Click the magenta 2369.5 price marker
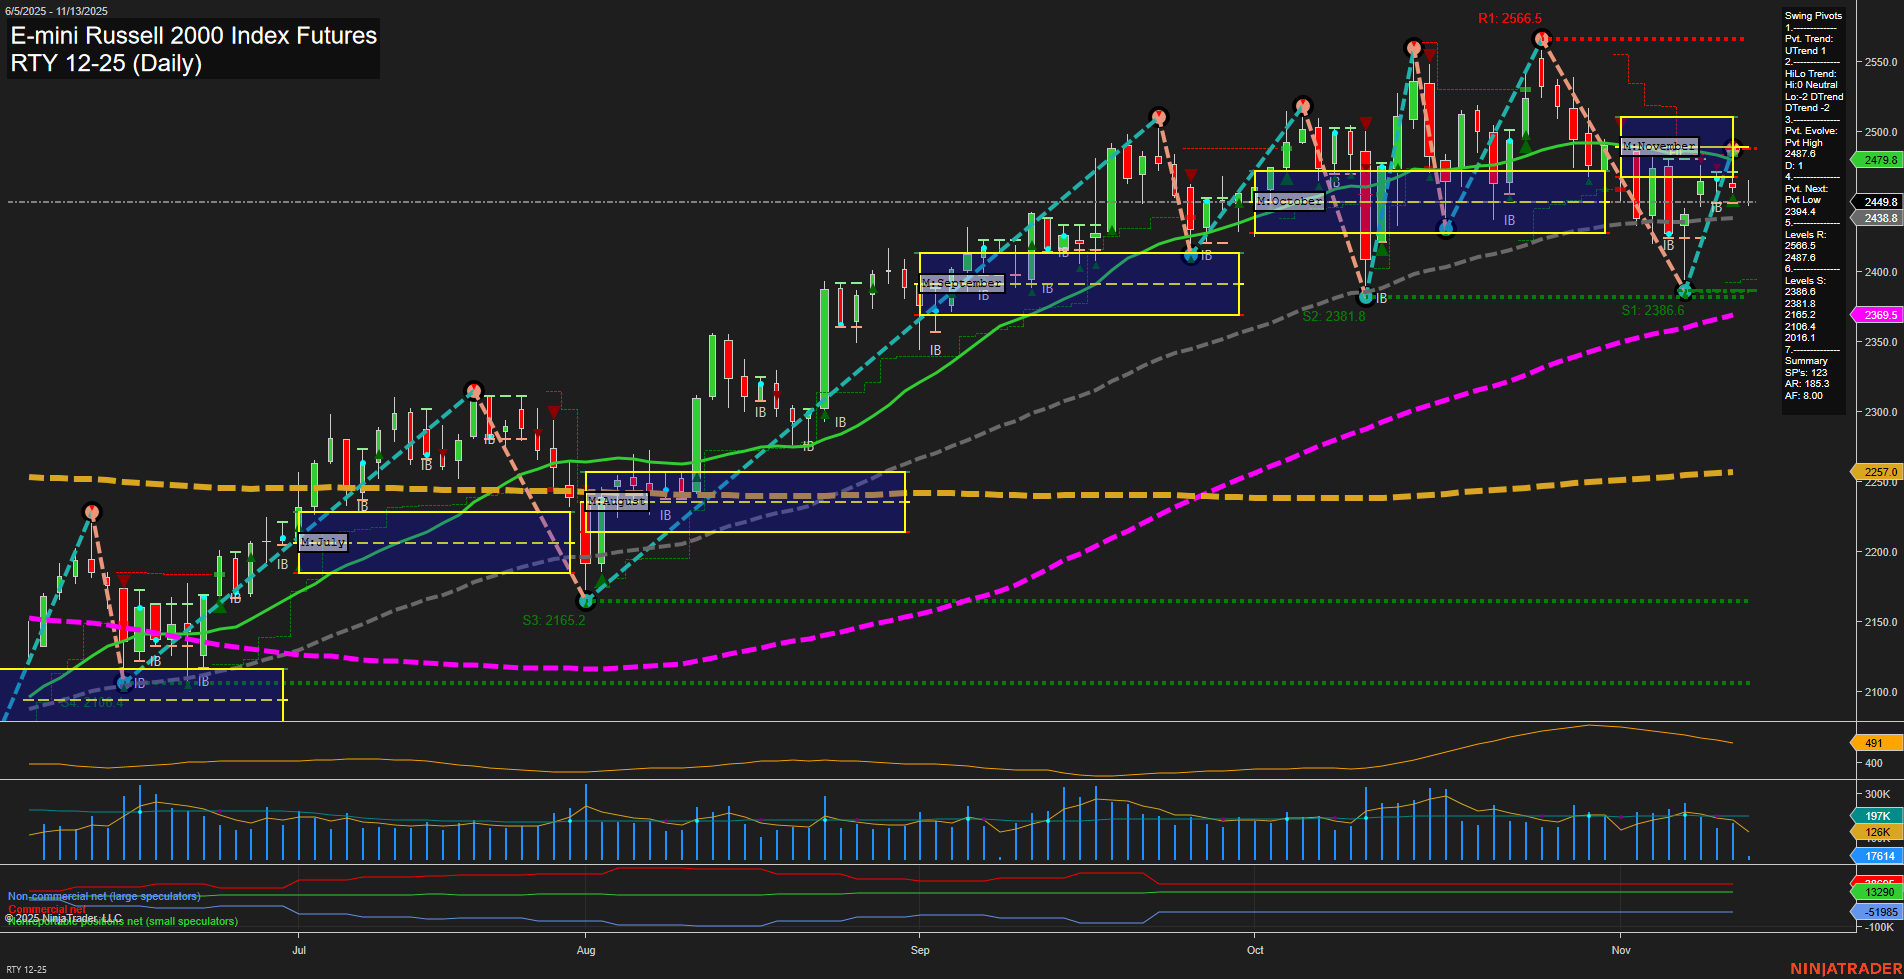 [1878, 314]
